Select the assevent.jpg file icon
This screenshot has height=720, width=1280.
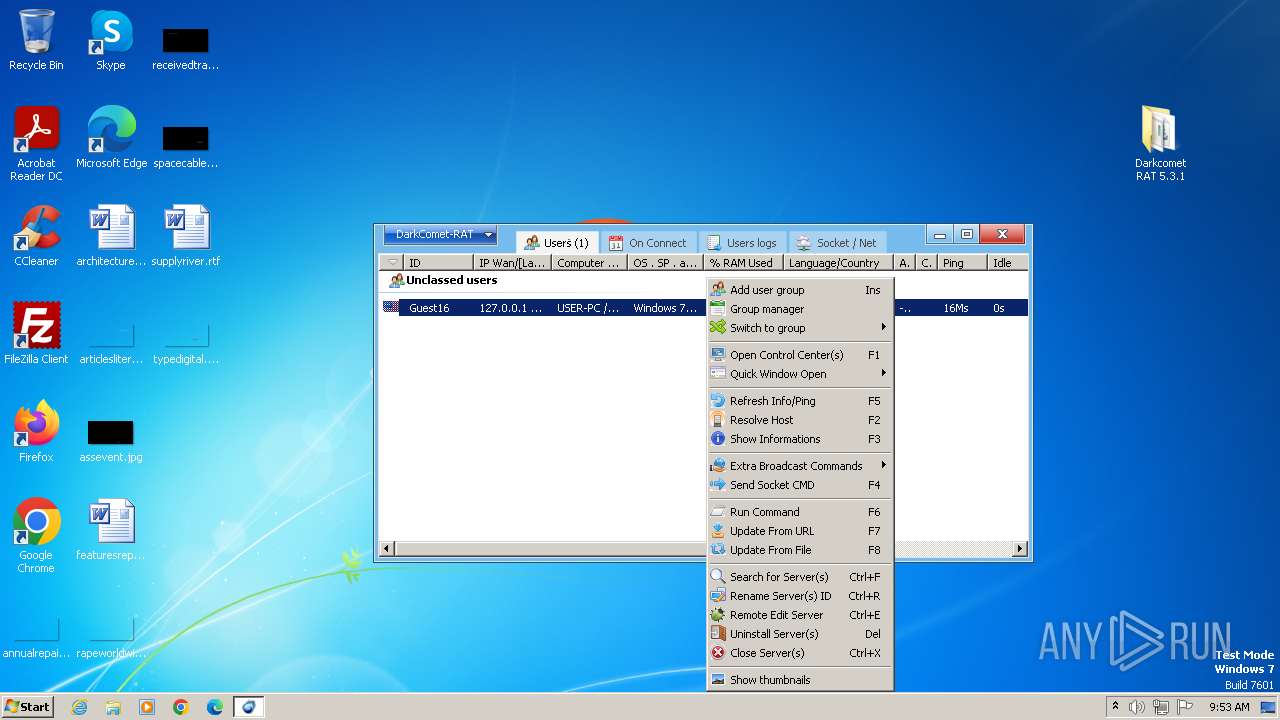(x=111, y=442)
